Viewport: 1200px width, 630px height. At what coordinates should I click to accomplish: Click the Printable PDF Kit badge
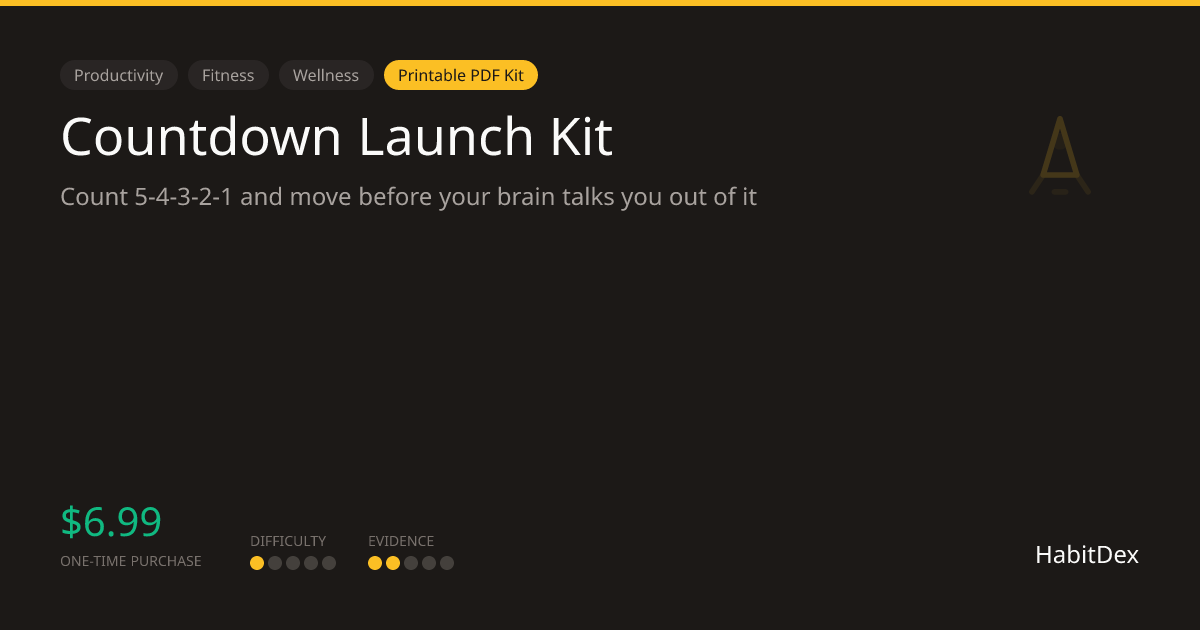(461, 75)
